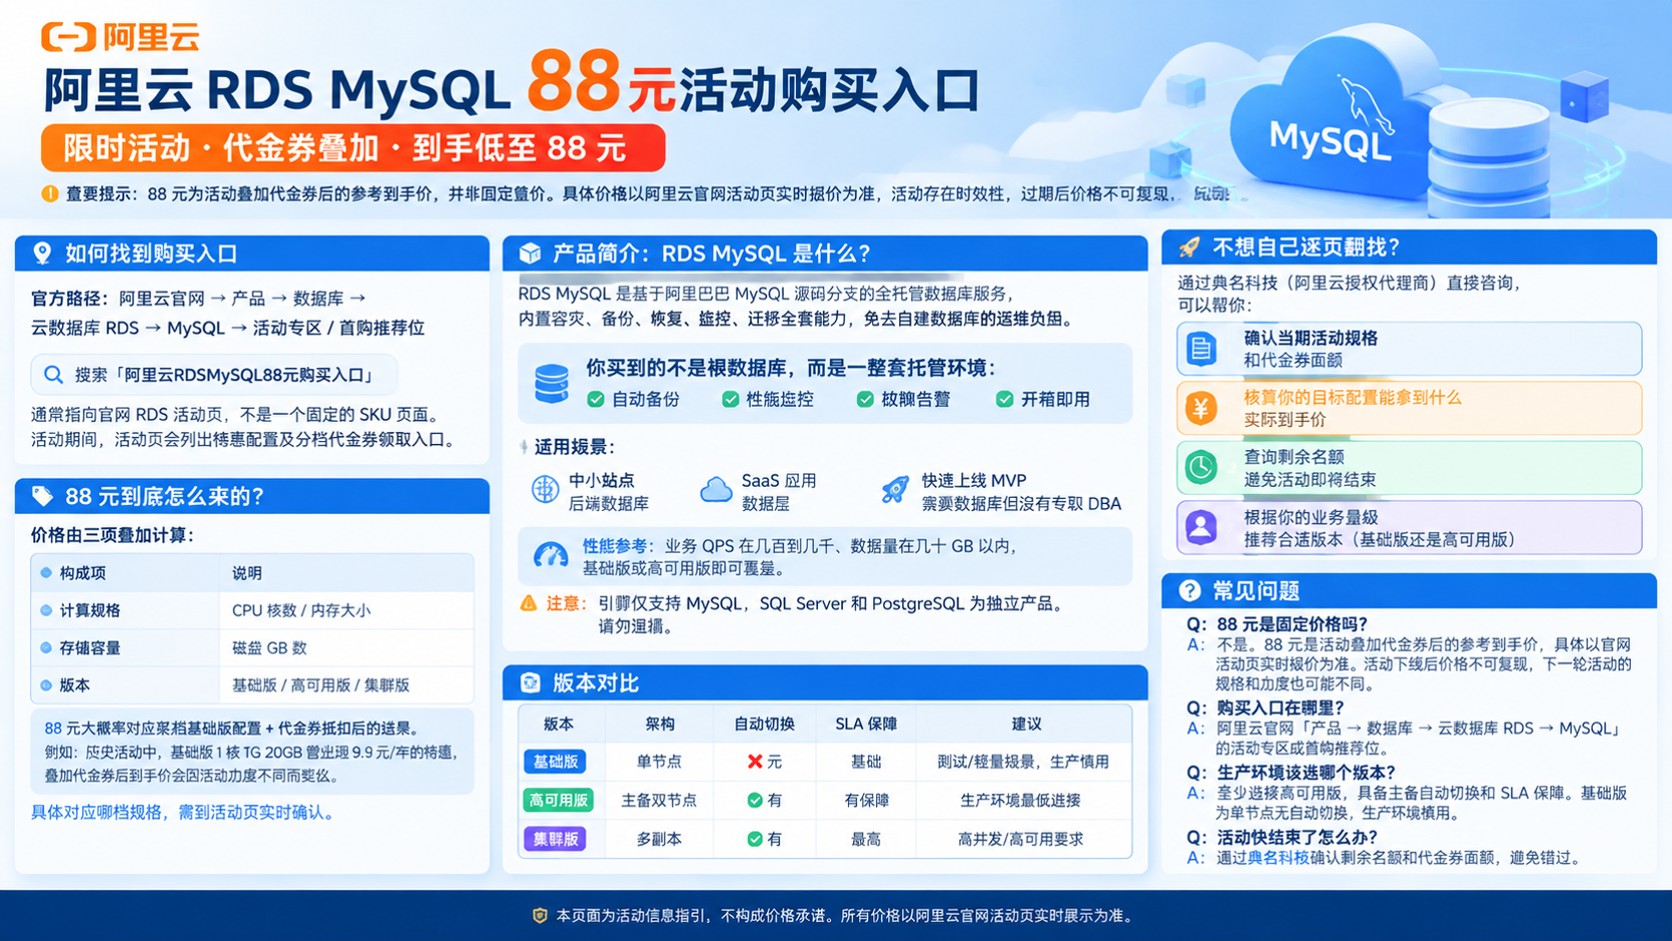Open the 确认当期活动规格 card
The width and height of the screenshot is (1672, 941).
[x=1409, y=348]
